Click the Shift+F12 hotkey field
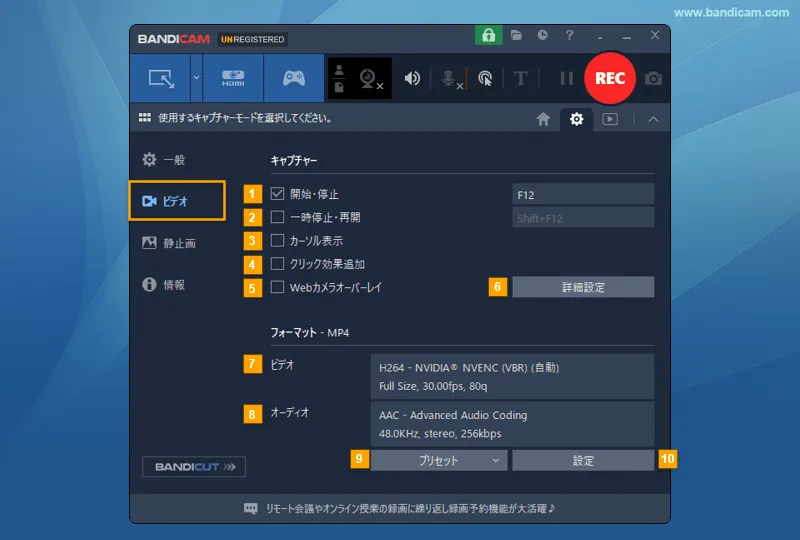Image resolution: width=800 pixels, height=540 pixels. tap(583, 218)
